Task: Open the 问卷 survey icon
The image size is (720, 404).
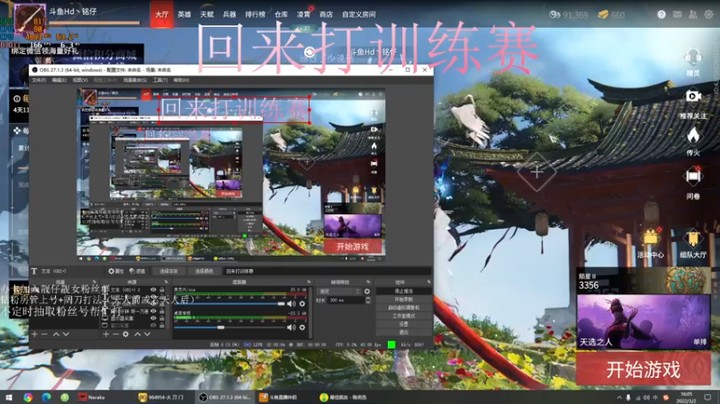Action: coord(693,177)
